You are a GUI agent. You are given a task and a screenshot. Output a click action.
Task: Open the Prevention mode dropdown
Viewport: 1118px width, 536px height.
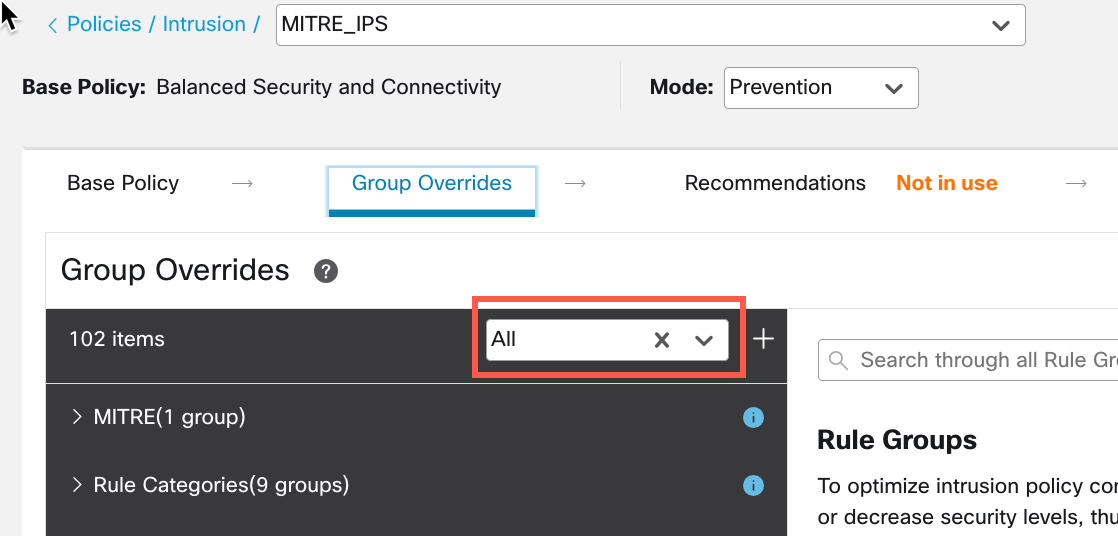pyautogui.click(x=893, y=88)
